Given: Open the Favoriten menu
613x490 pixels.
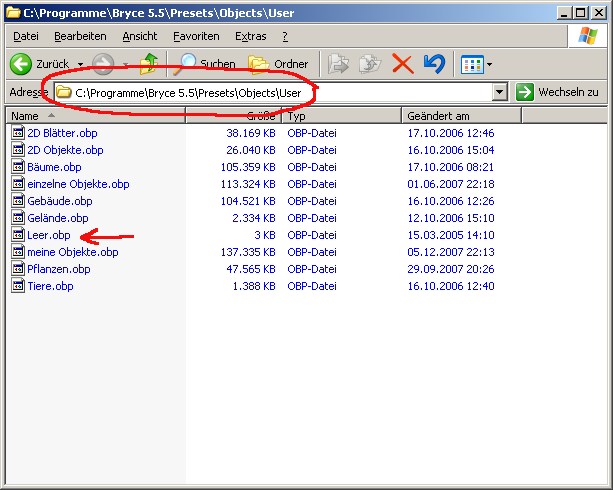Looking at the screenshot, I should coord(196,36).
